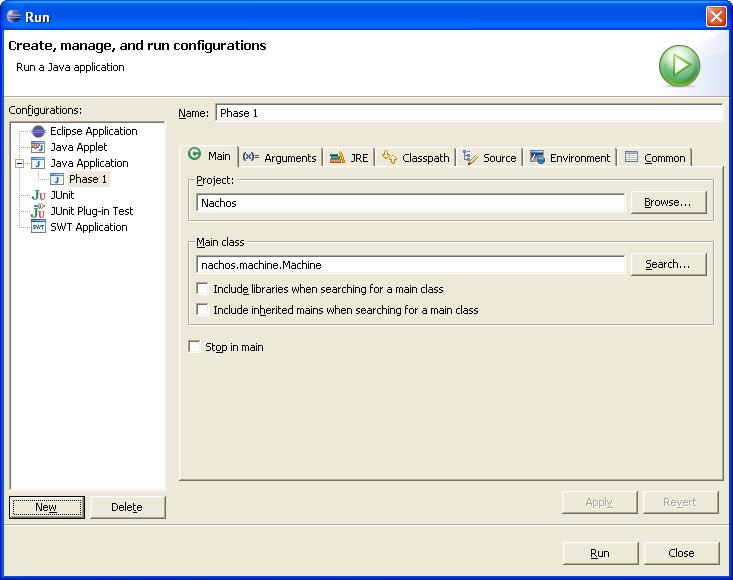Screen dimensions: 733x580
Task: Go to the Environment tab
Action: [x=569, y=158]
